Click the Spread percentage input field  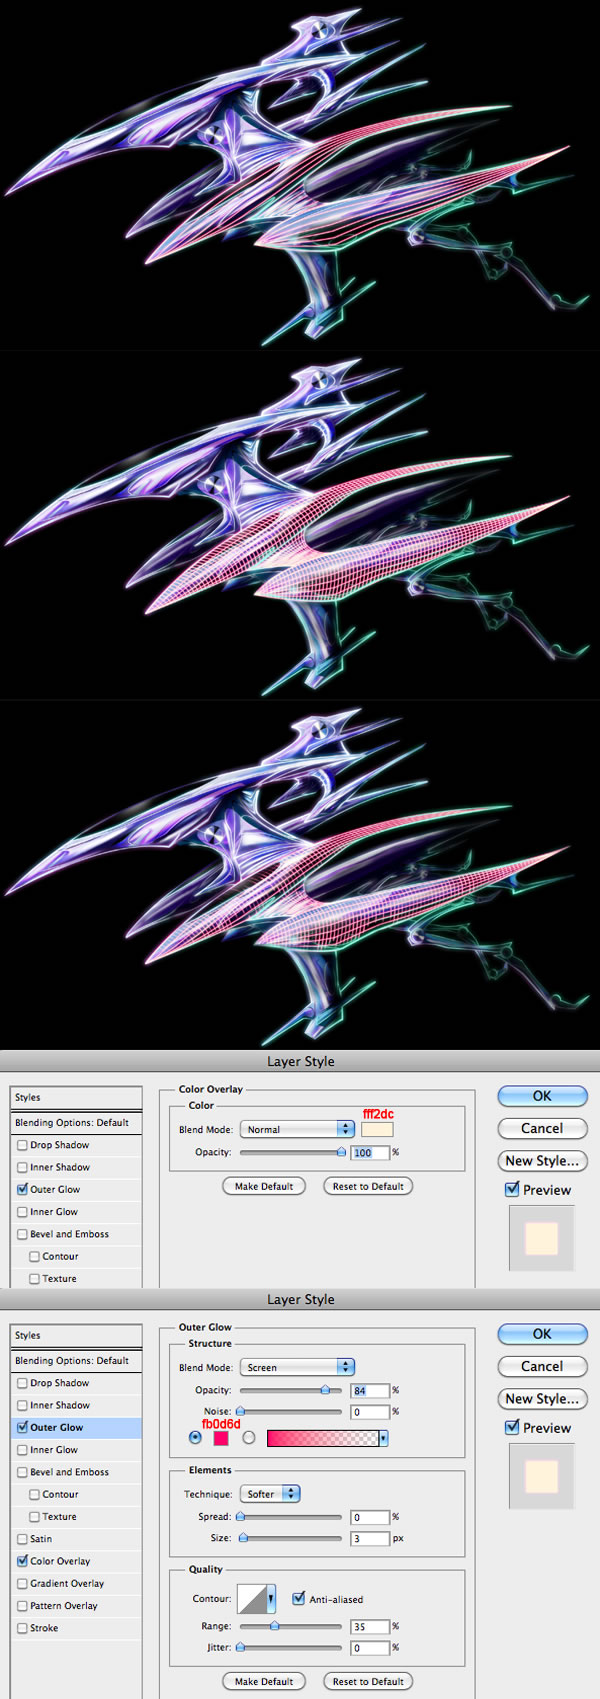click(370, 1517)
